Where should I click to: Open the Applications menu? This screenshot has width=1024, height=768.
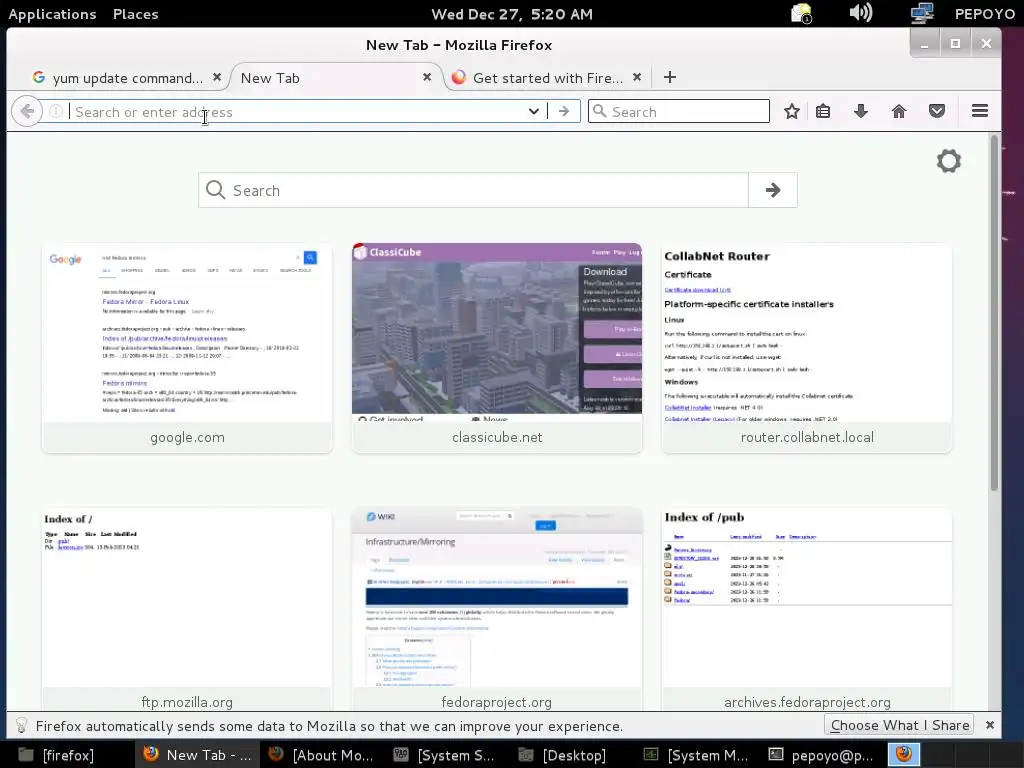click(x=52, y=14)
